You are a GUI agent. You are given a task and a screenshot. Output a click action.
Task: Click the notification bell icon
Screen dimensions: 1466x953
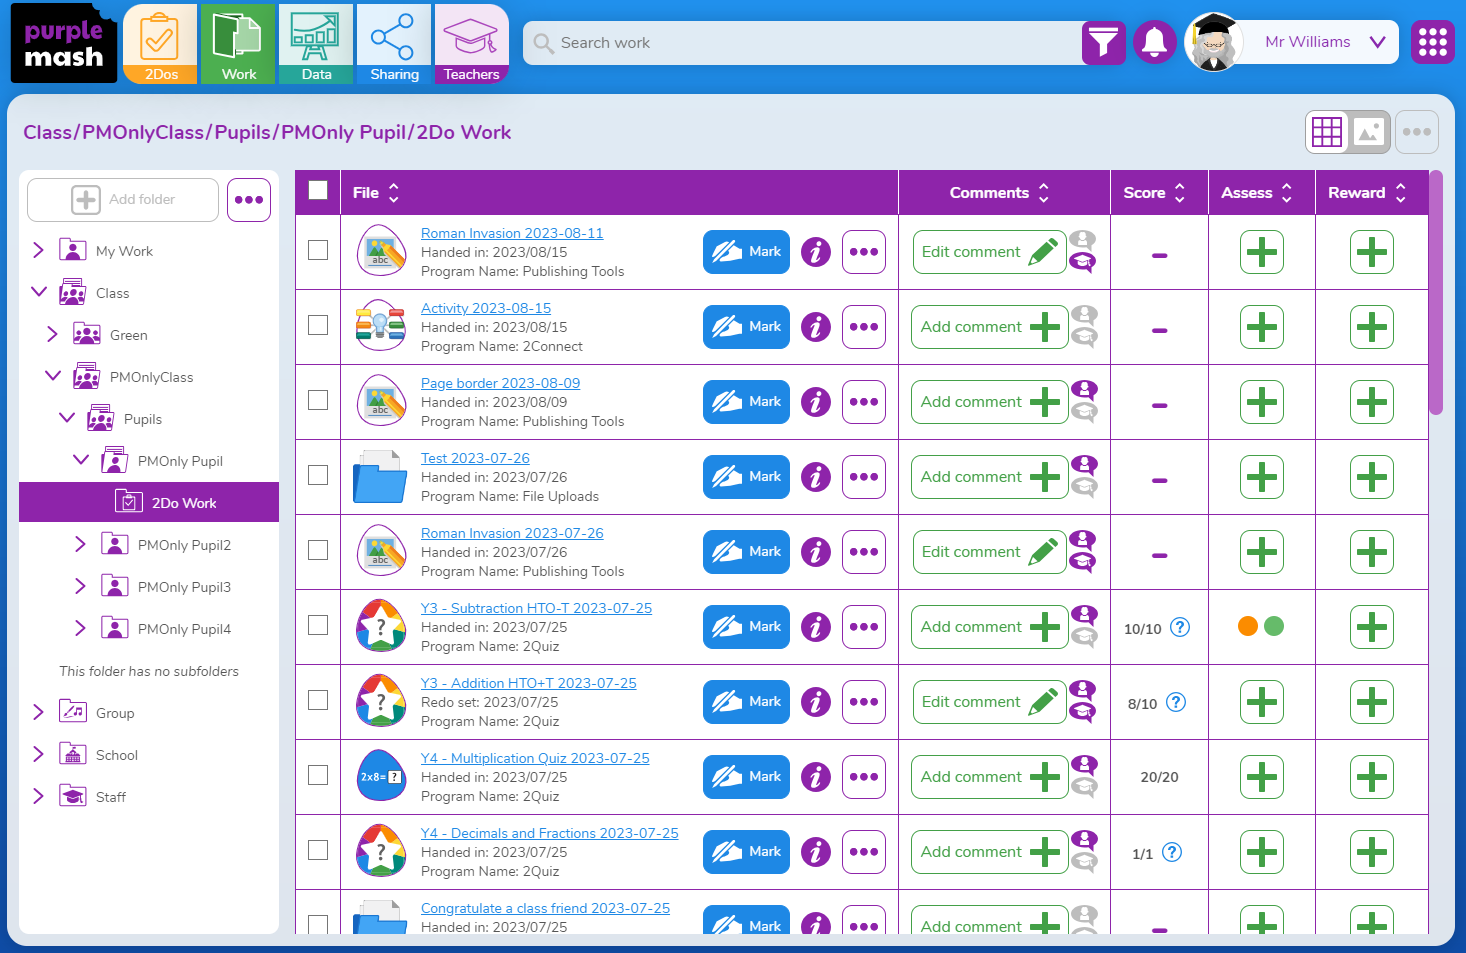[x=1154, y=43]
